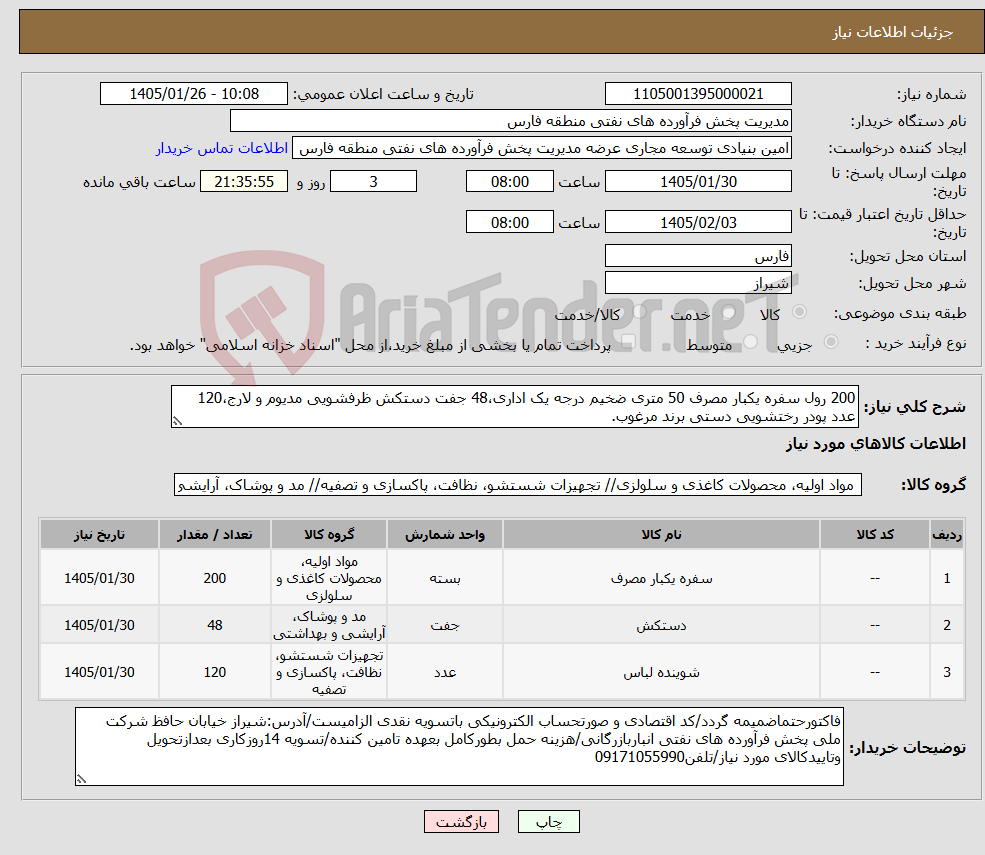Click the تعداد / مقدار column header
This screenshot has width=985, height=855.
point(214,535)
